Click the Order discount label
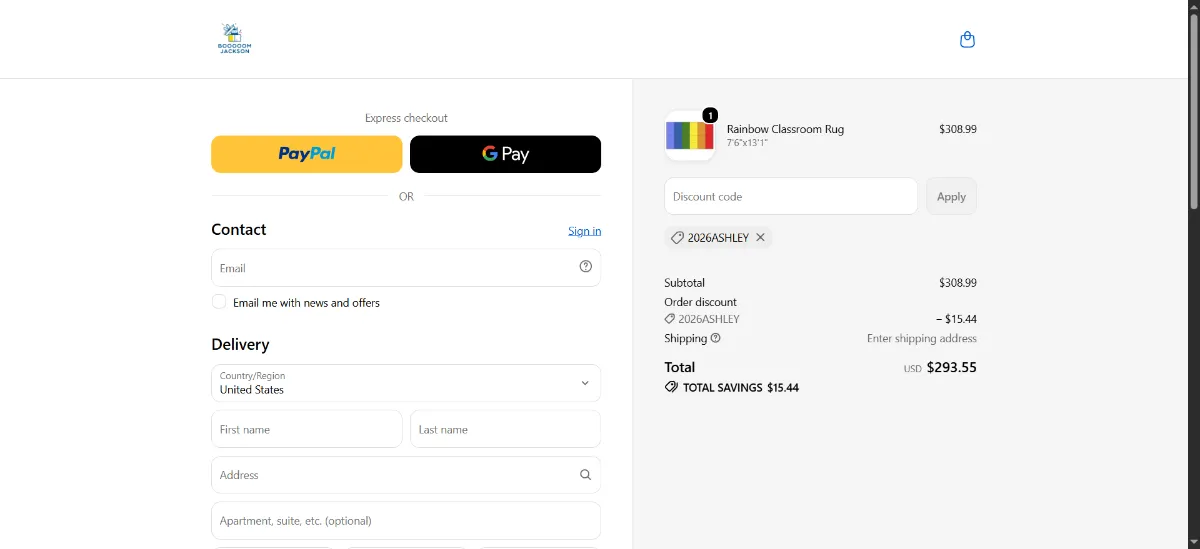The height and width of the screenshot is (549, 1200). point(700,302)
